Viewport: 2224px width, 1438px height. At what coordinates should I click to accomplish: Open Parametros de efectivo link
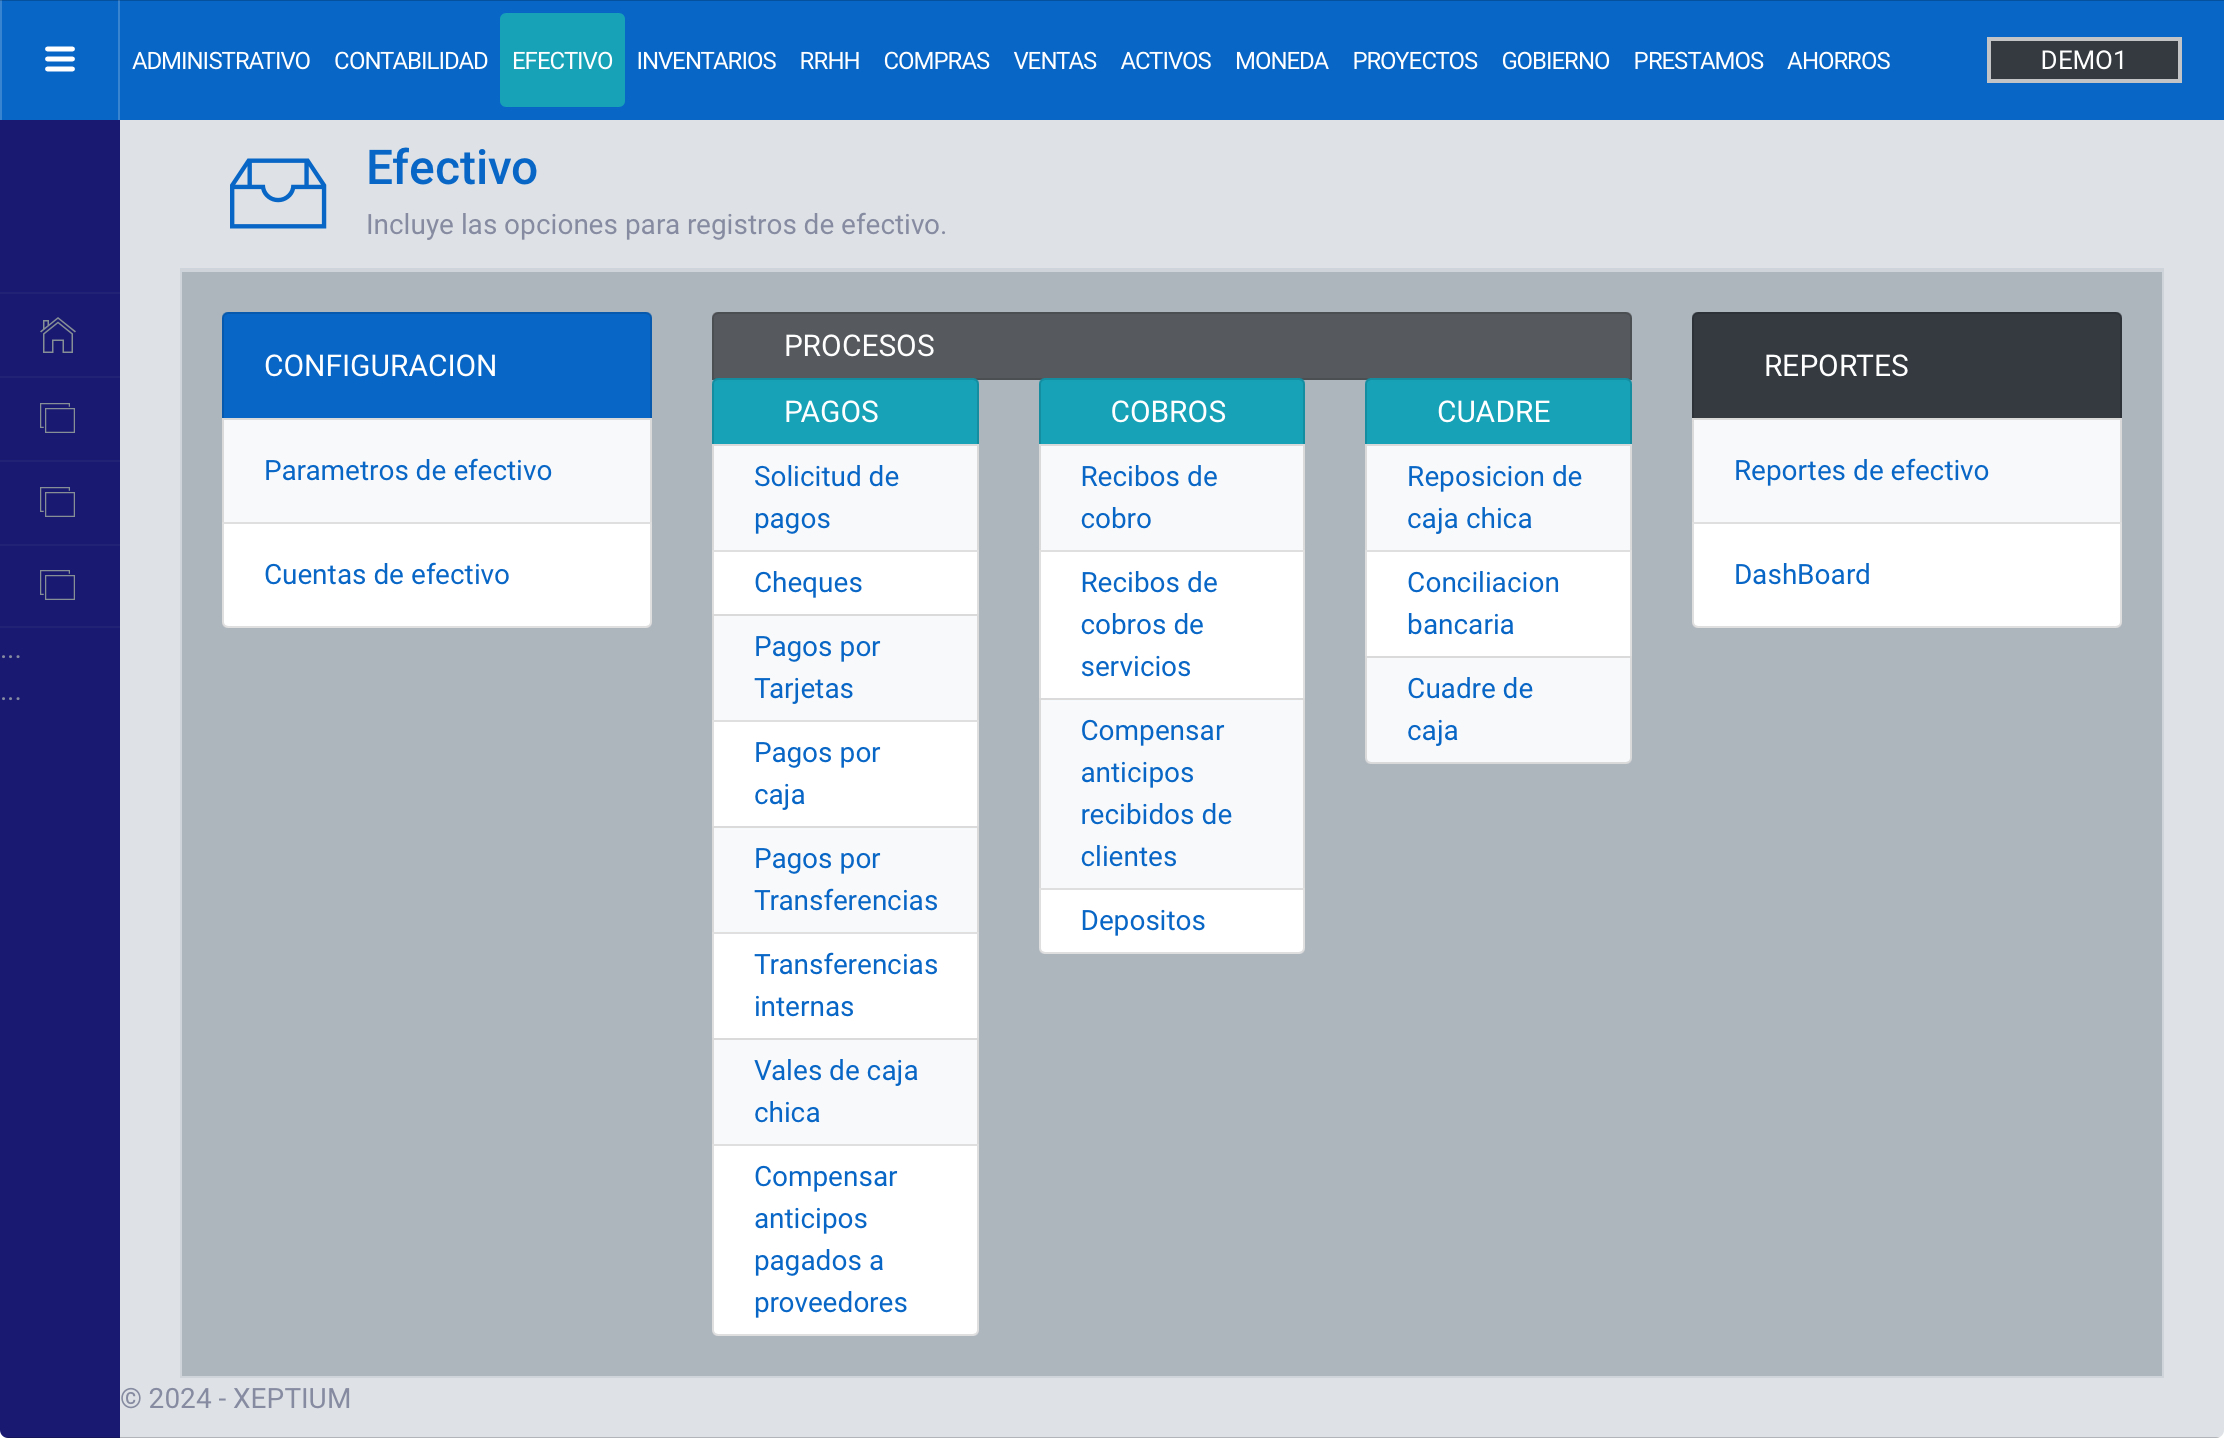[x=408, y=470]
